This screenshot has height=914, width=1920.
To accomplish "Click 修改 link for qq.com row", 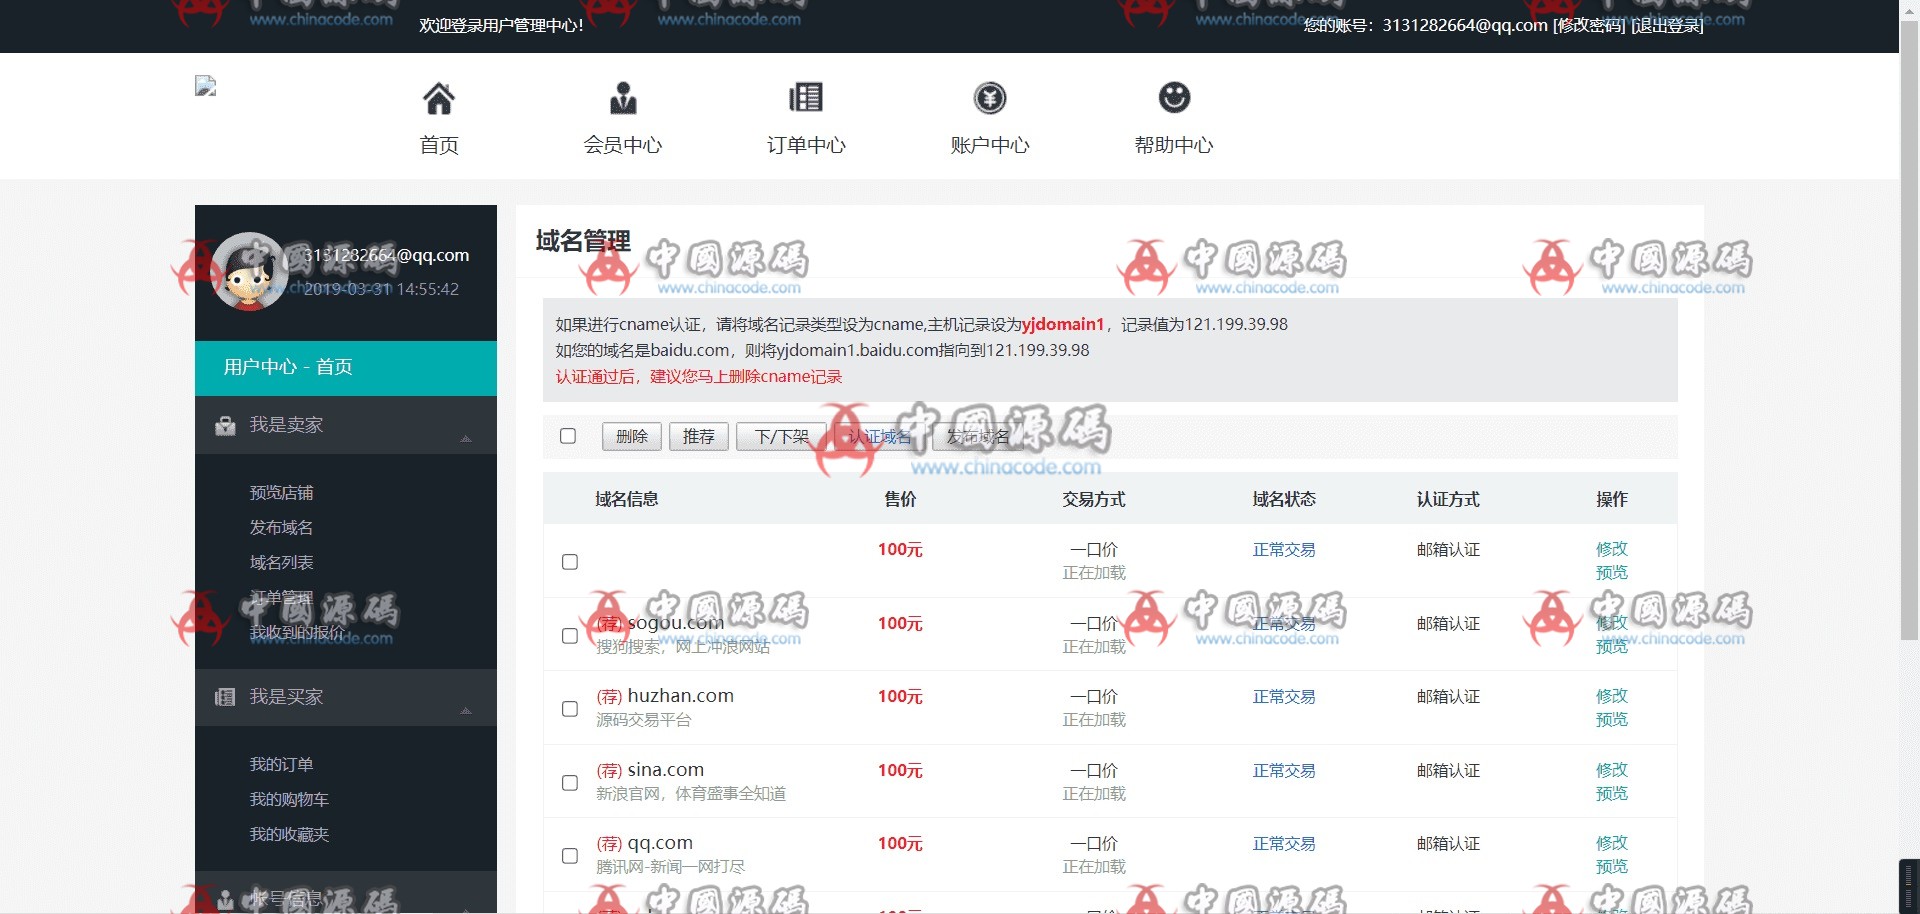I will [x=1611, y=843].
